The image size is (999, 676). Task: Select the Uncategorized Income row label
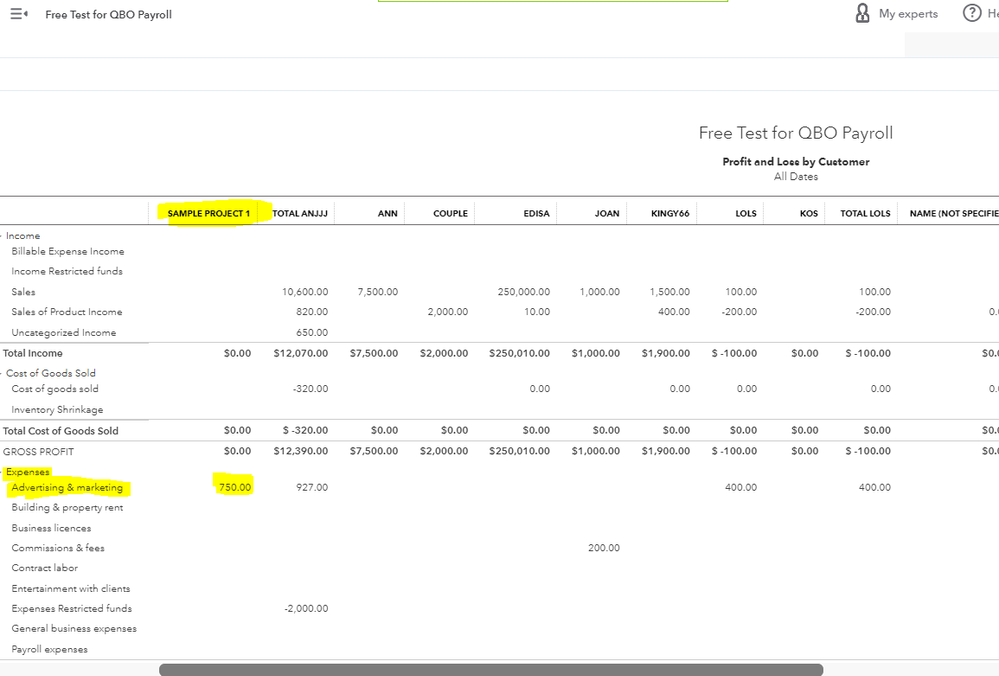[x=64, y=333]
